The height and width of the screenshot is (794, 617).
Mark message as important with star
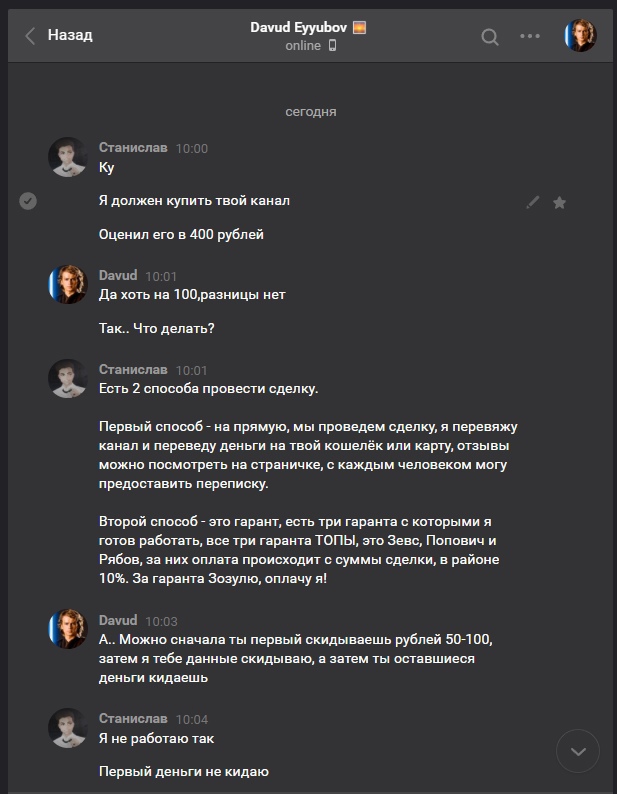pyautogui.click(x=559, y=202)
